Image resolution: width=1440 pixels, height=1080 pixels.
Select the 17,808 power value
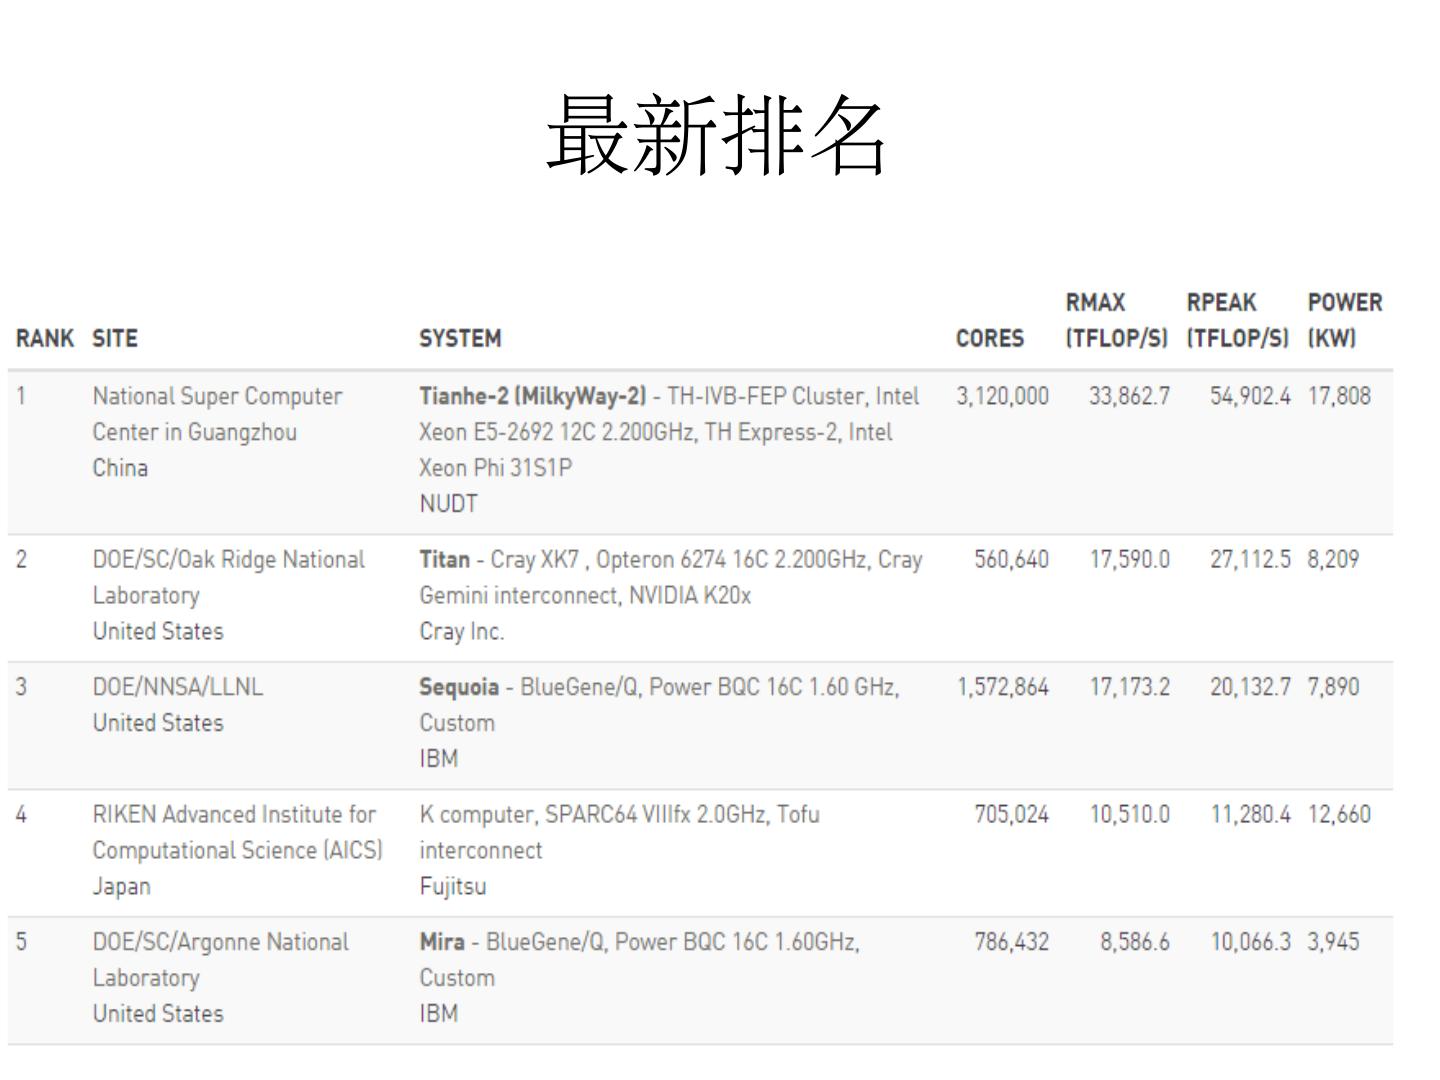pyautogui.click(x=1339, y=397)
